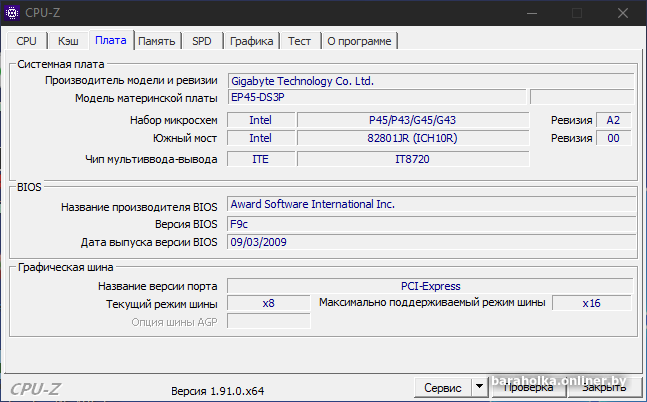Click the Набор микросхем label
647x402 pixels.
174,120
